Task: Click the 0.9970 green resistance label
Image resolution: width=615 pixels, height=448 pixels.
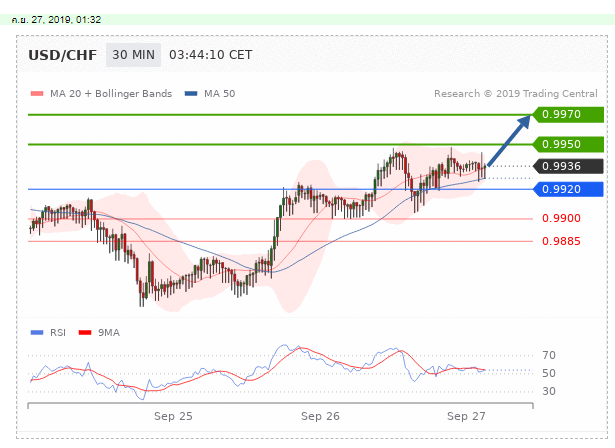Action: point(568,115)
